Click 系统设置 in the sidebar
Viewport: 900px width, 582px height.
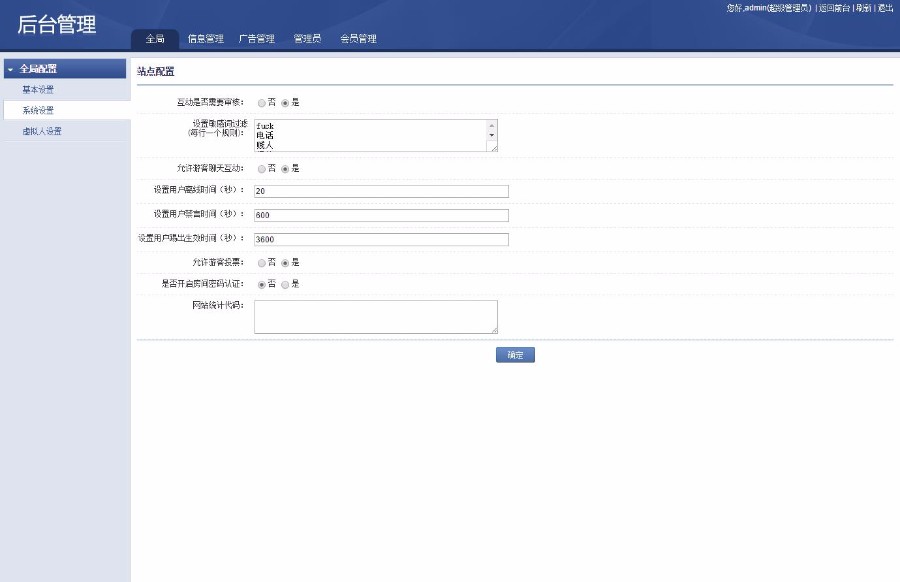(x=37, y=109)
